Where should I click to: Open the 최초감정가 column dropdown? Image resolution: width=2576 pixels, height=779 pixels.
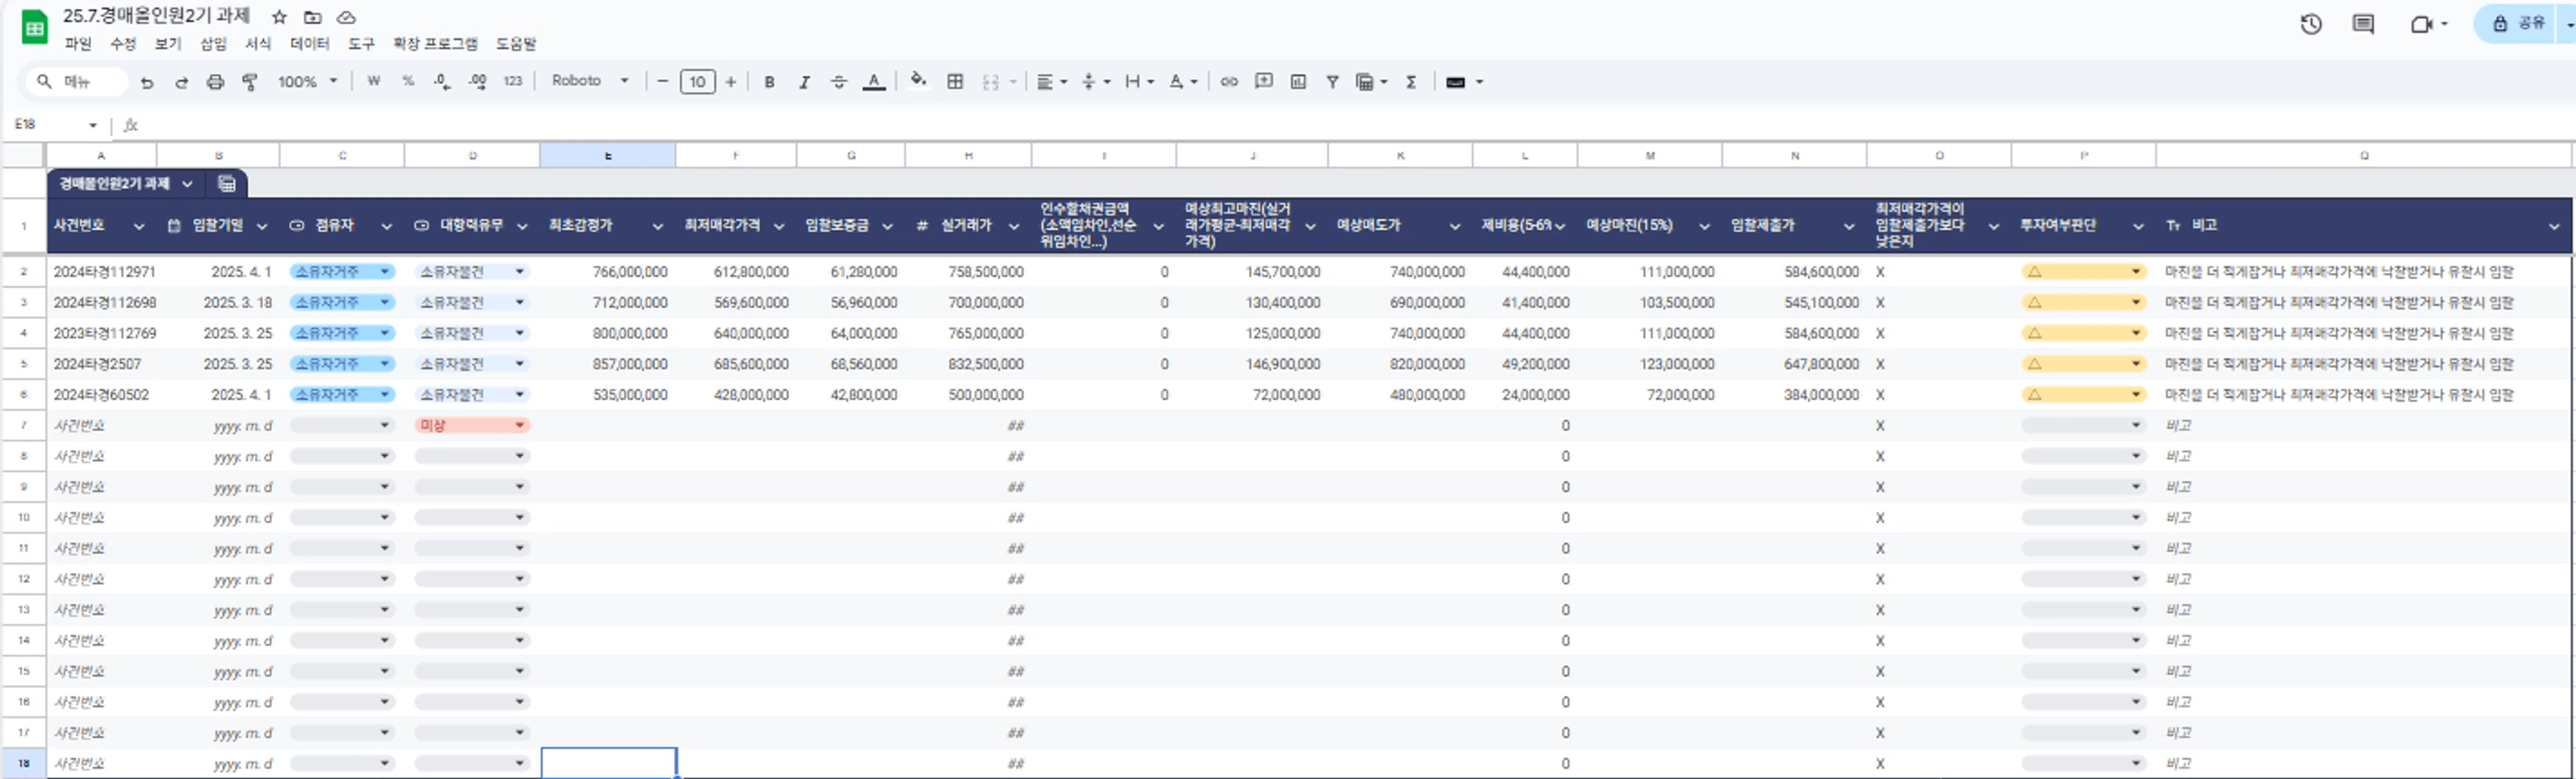[x=657, y=227]
